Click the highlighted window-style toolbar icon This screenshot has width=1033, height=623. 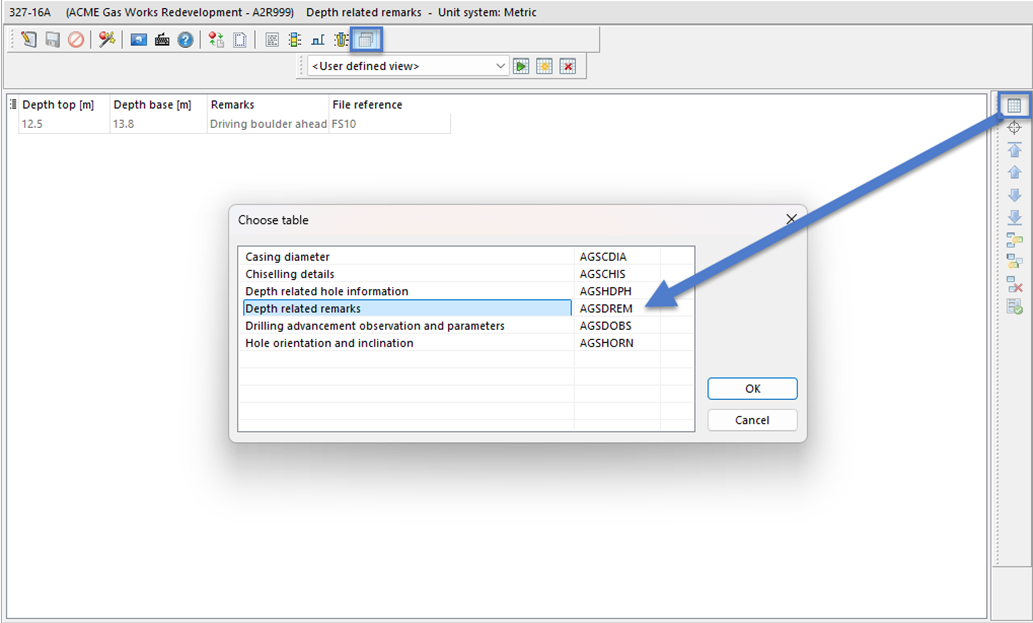point(366,40)
